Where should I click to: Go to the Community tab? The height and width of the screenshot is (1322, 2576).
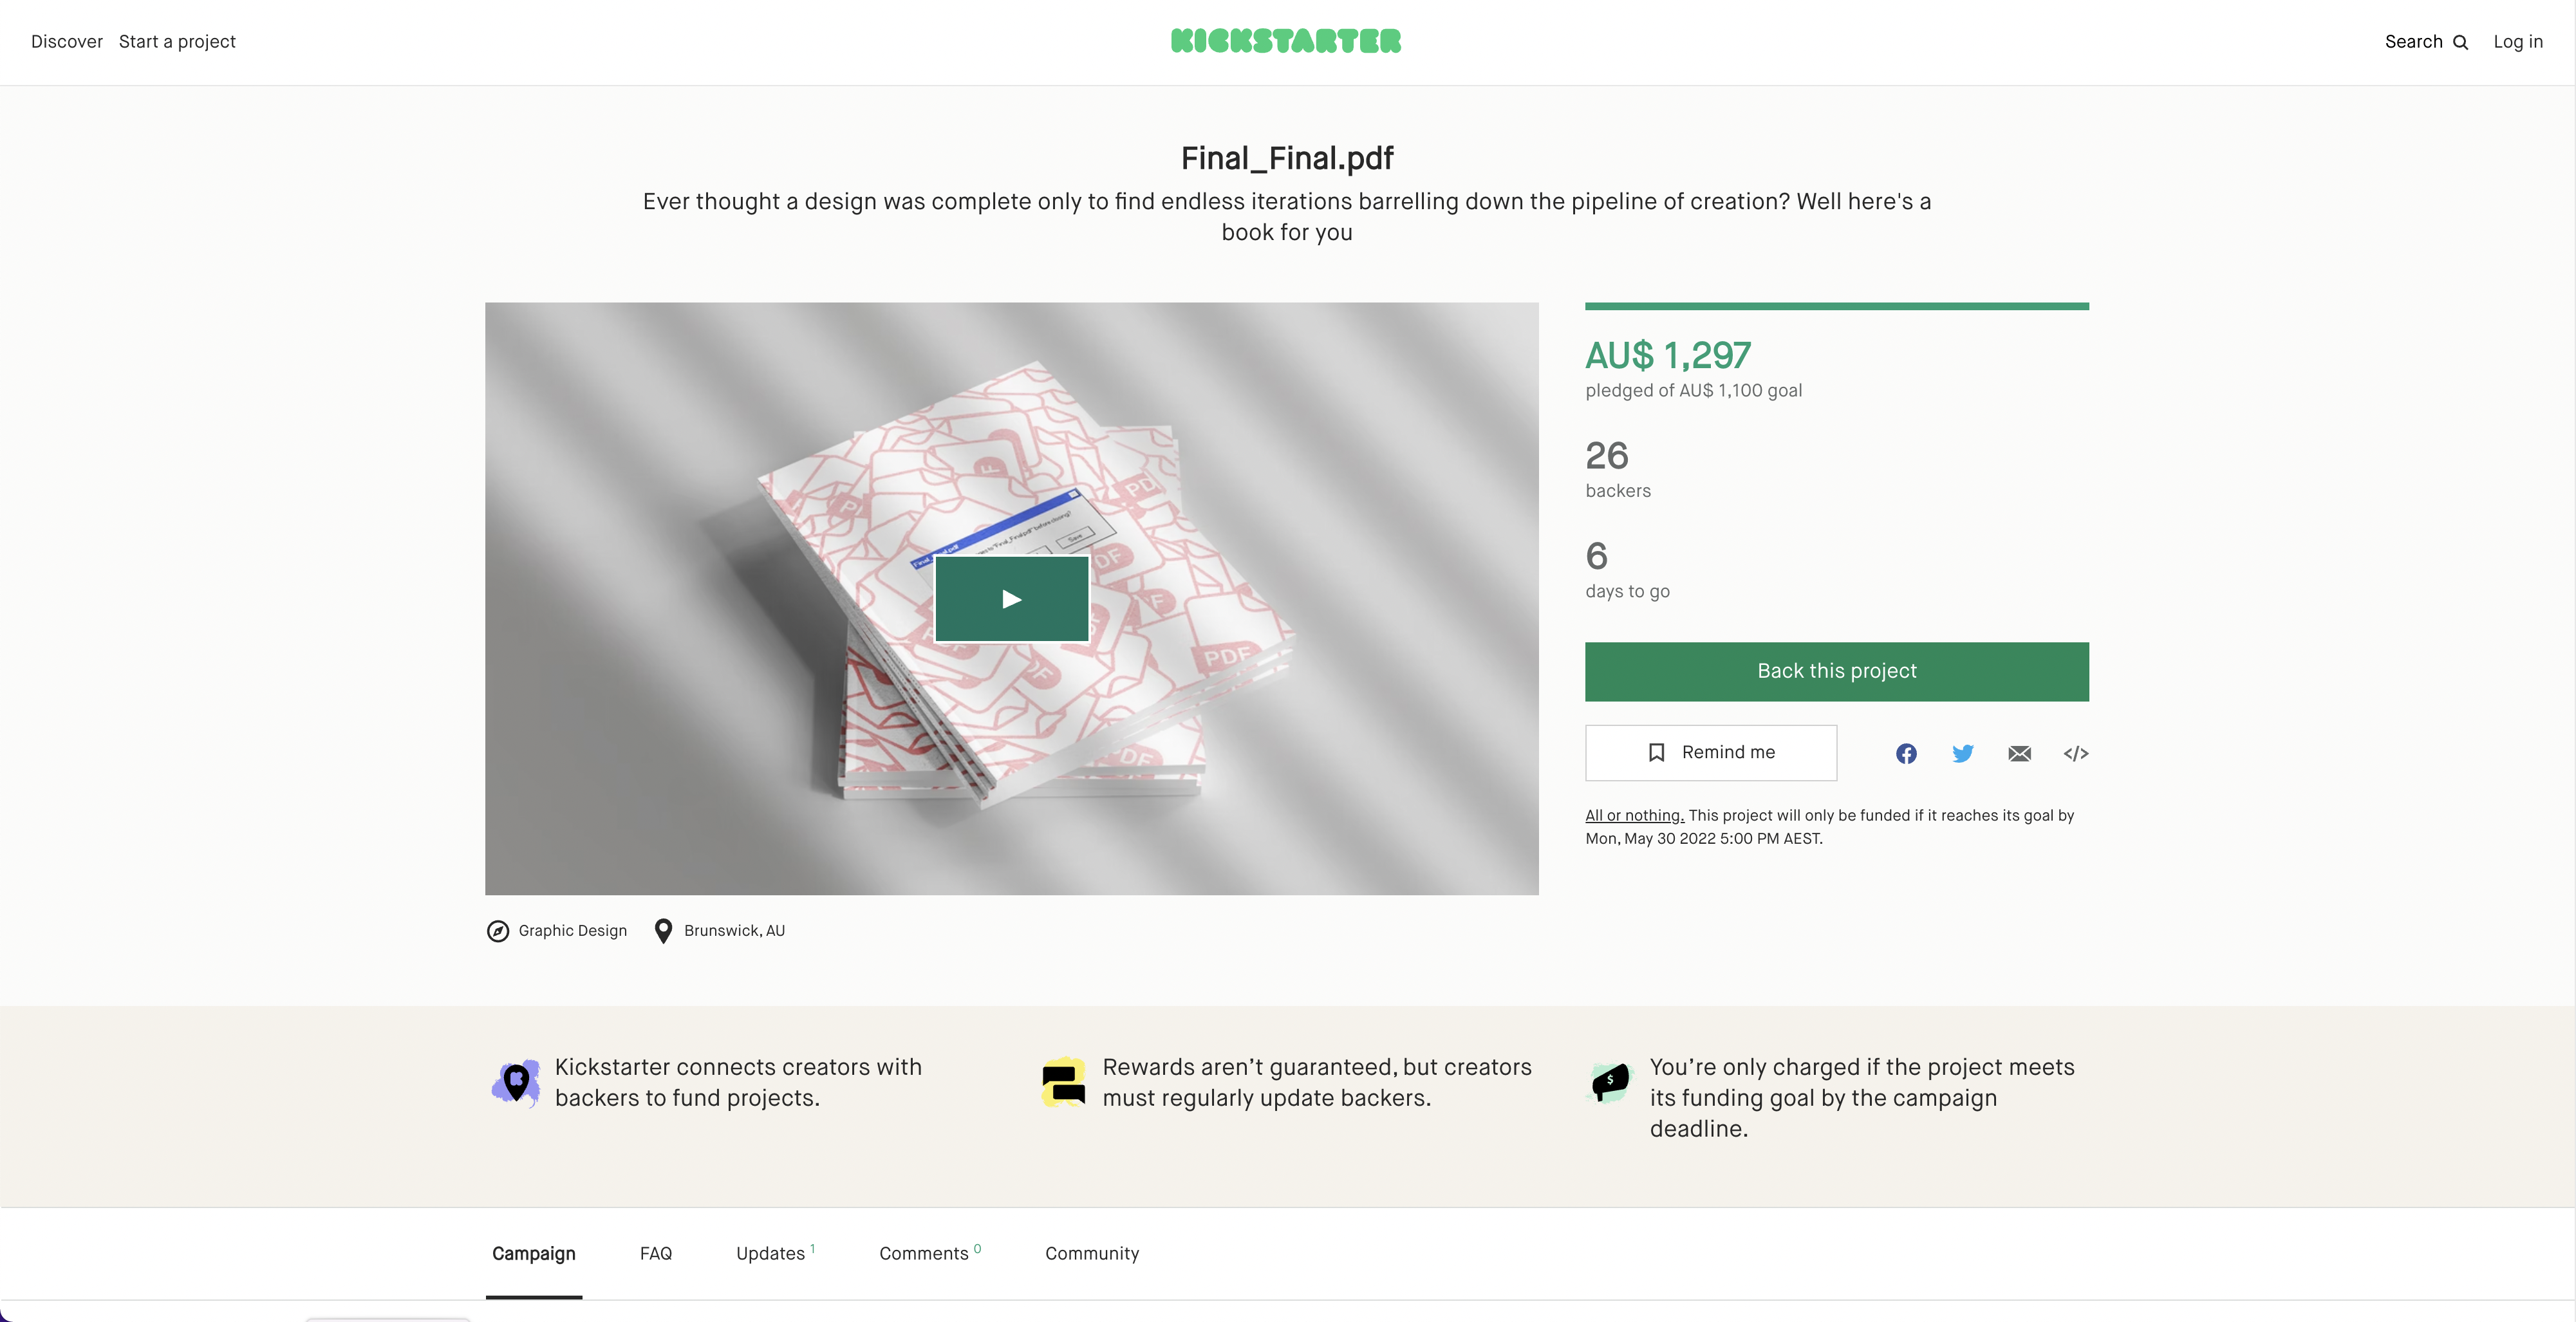[1092, 1253]
